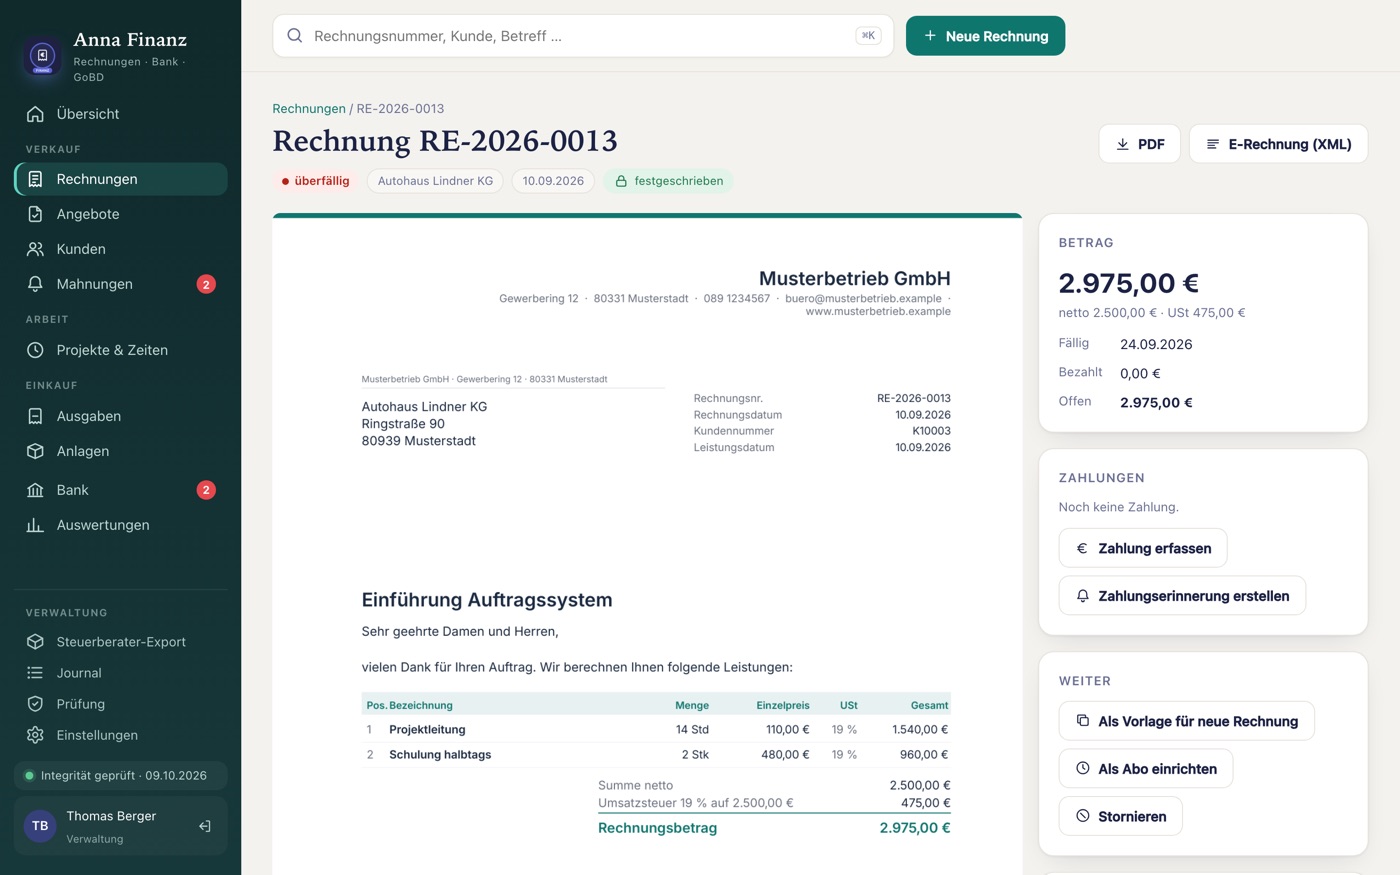1400x875 pixels.
Task: Click the bell icon beside Mahnungen
Action: point(35,284)
